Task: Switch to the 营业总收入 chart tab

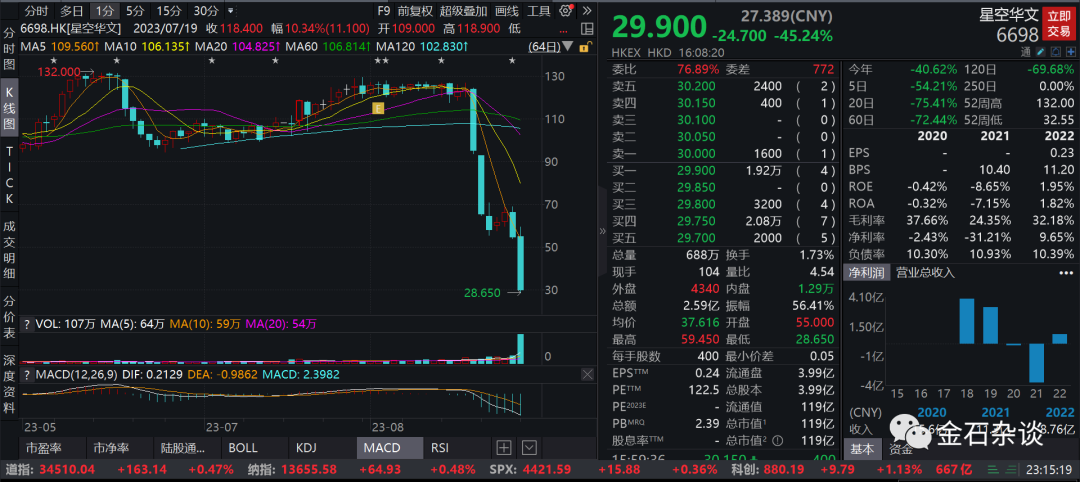Action: point(924,272)
